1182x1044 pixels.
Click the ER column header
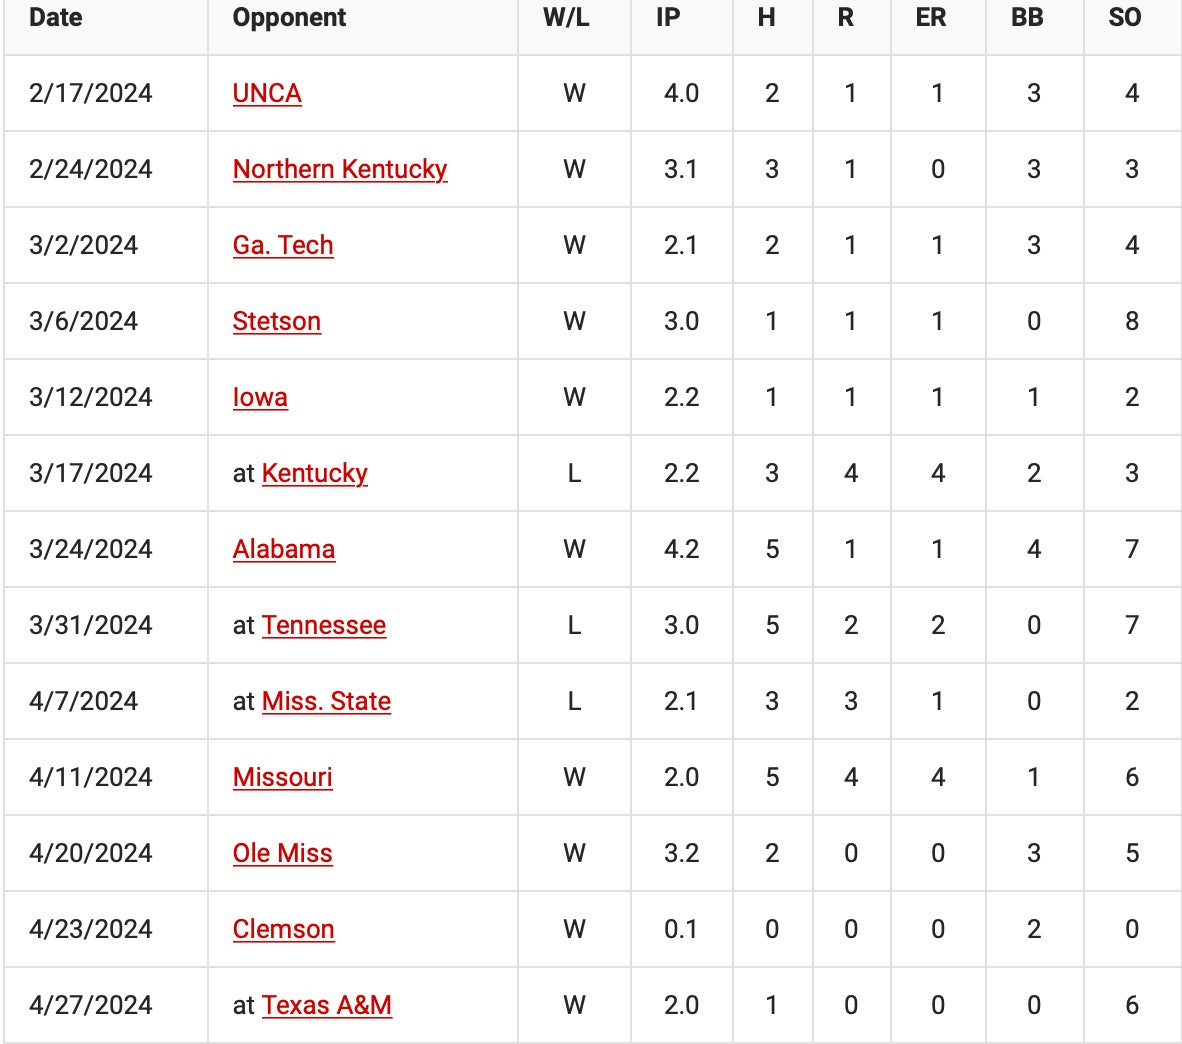[931, 18]
